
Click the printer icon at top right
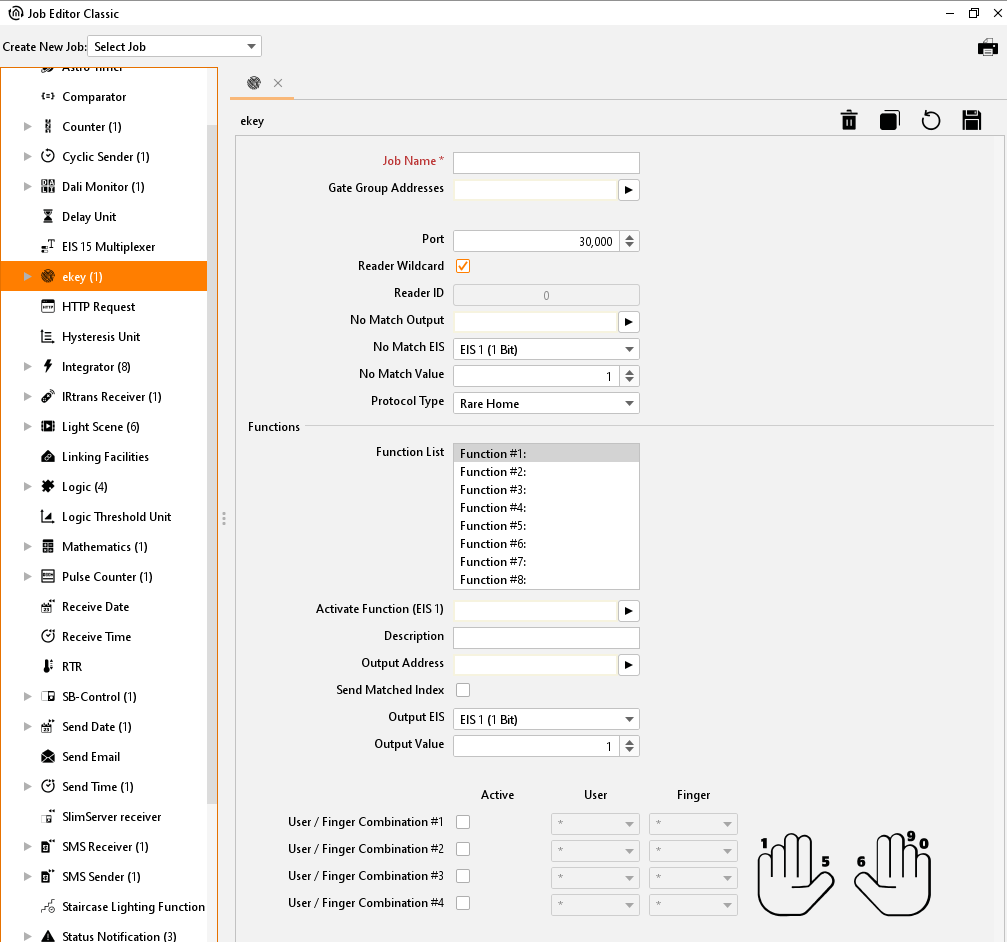click(x=987, y=47)
